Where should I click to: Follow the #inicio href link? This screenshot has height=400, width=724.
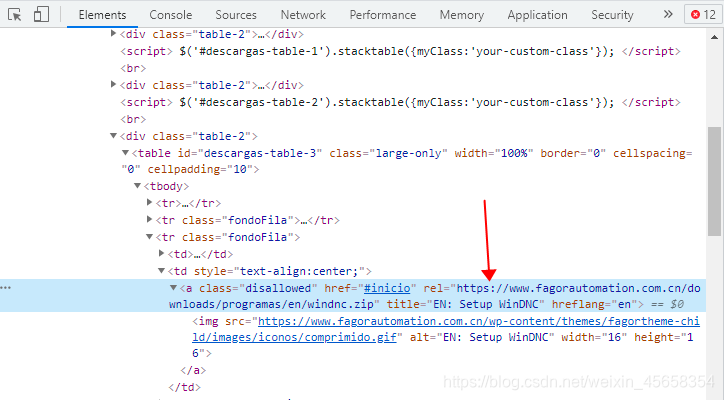point(387,288)
